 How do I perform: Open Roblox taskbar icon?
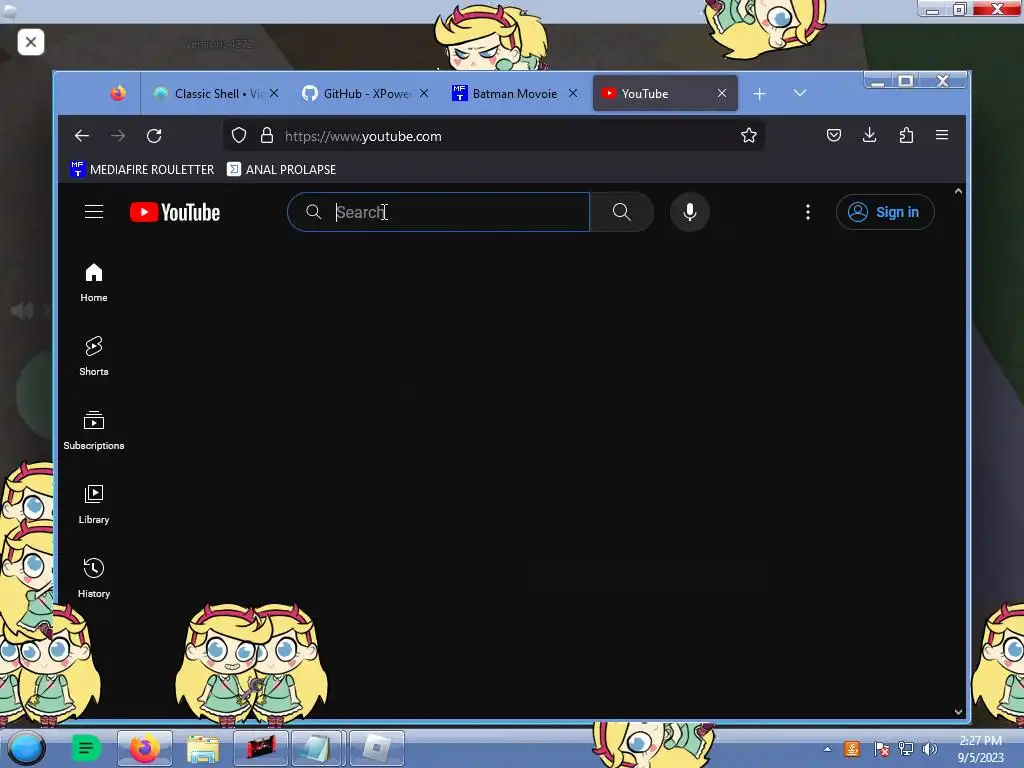[377, 748]
